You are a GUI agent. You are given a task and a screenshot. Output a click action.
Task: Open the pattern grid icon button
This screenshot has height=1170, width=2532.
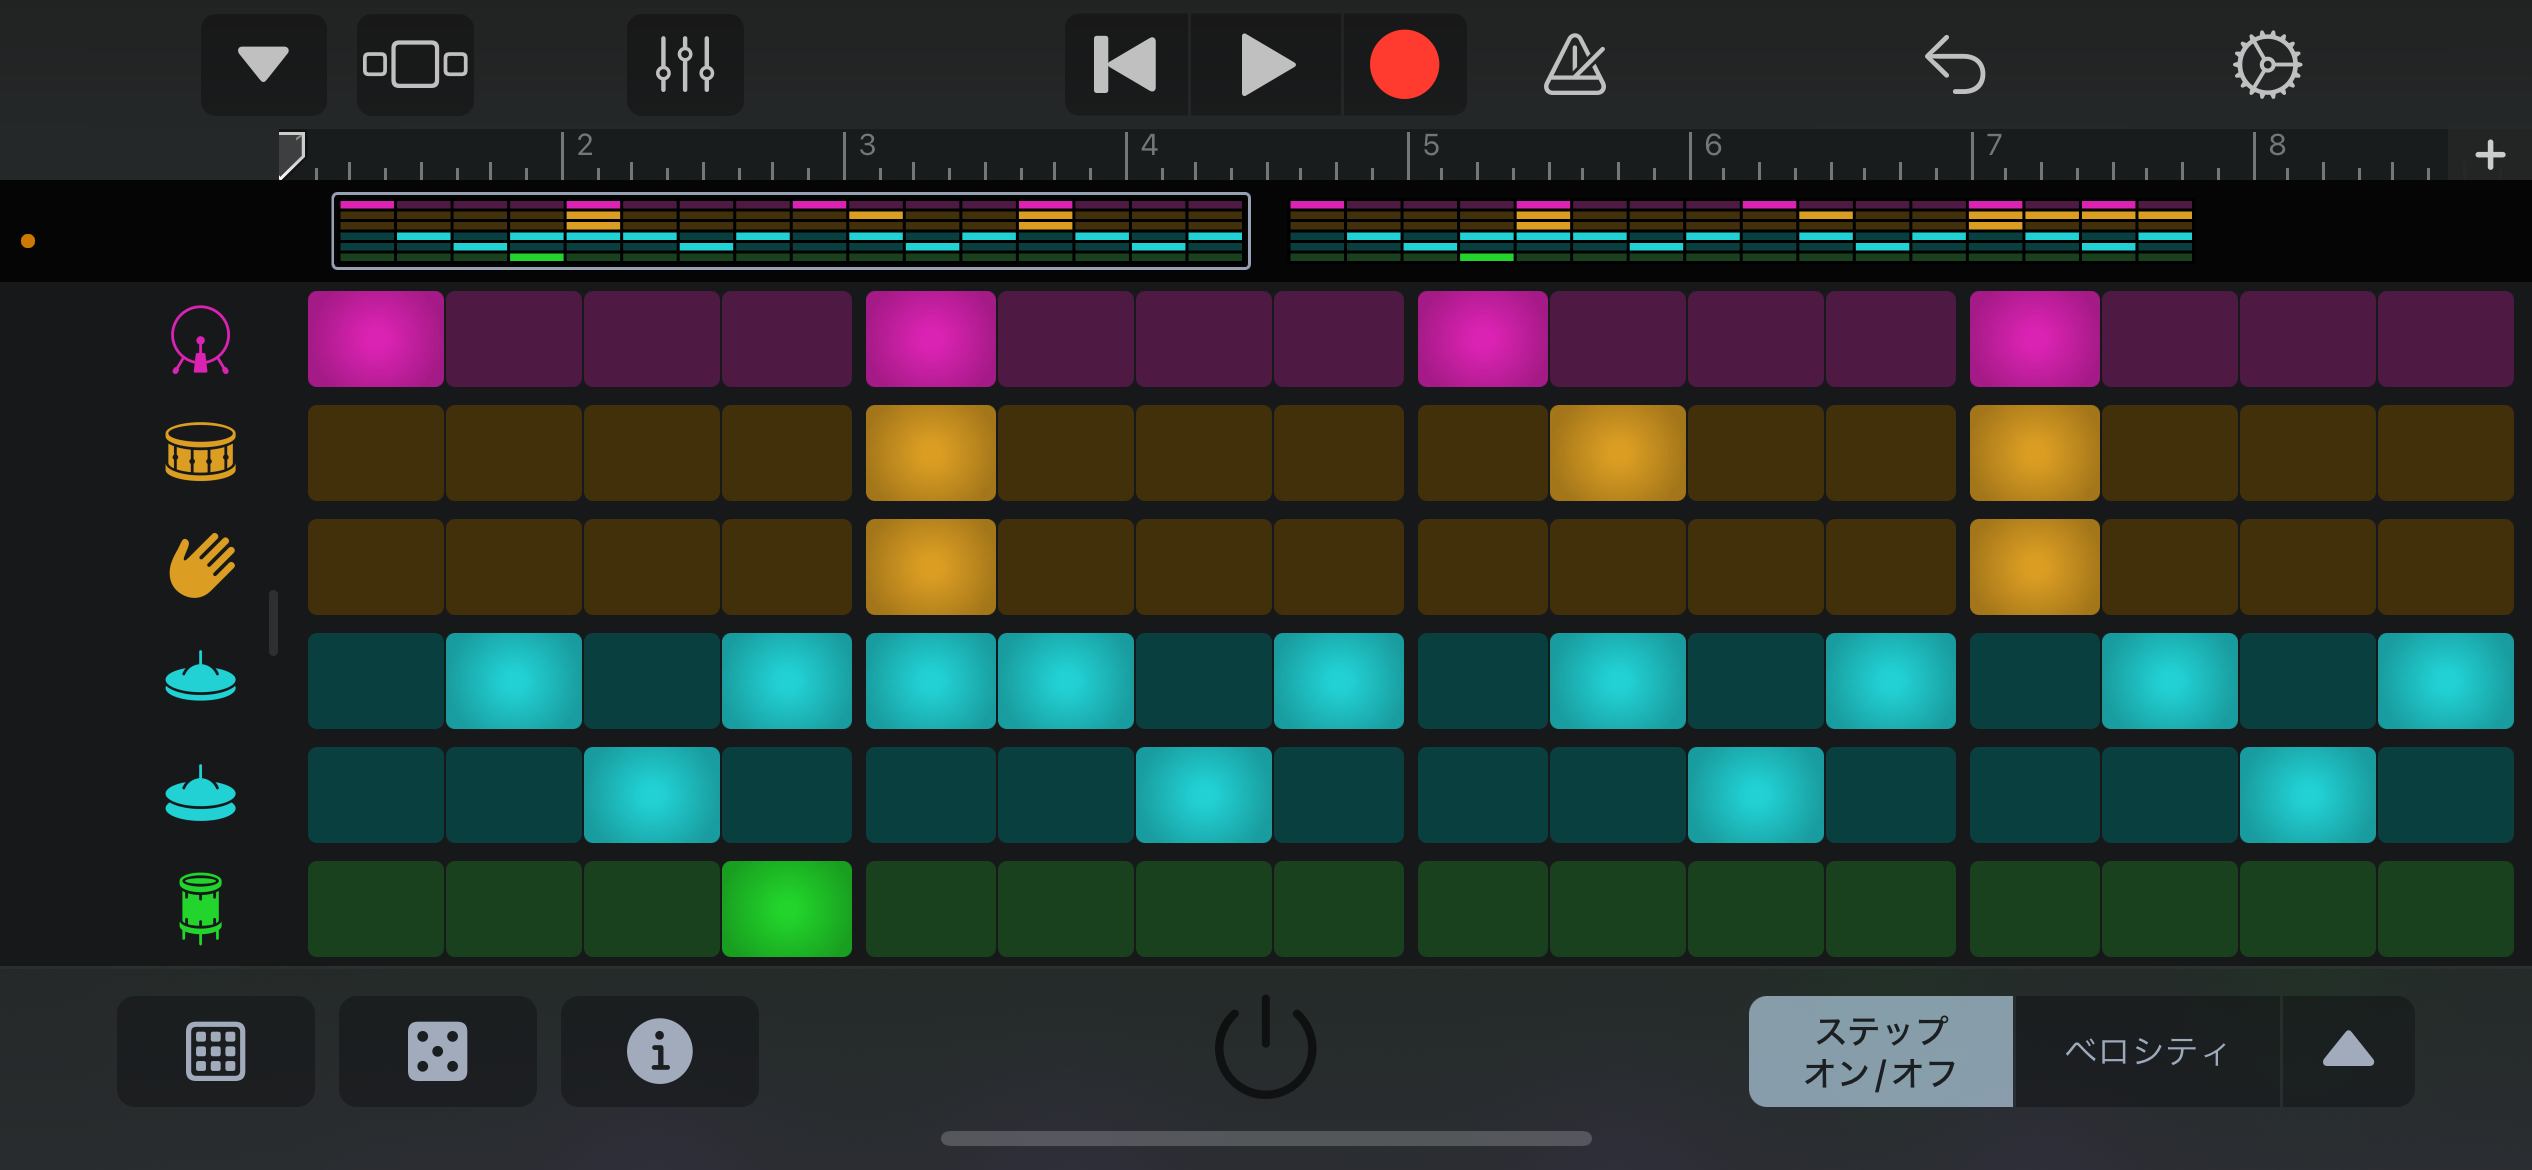(216, 1051)
